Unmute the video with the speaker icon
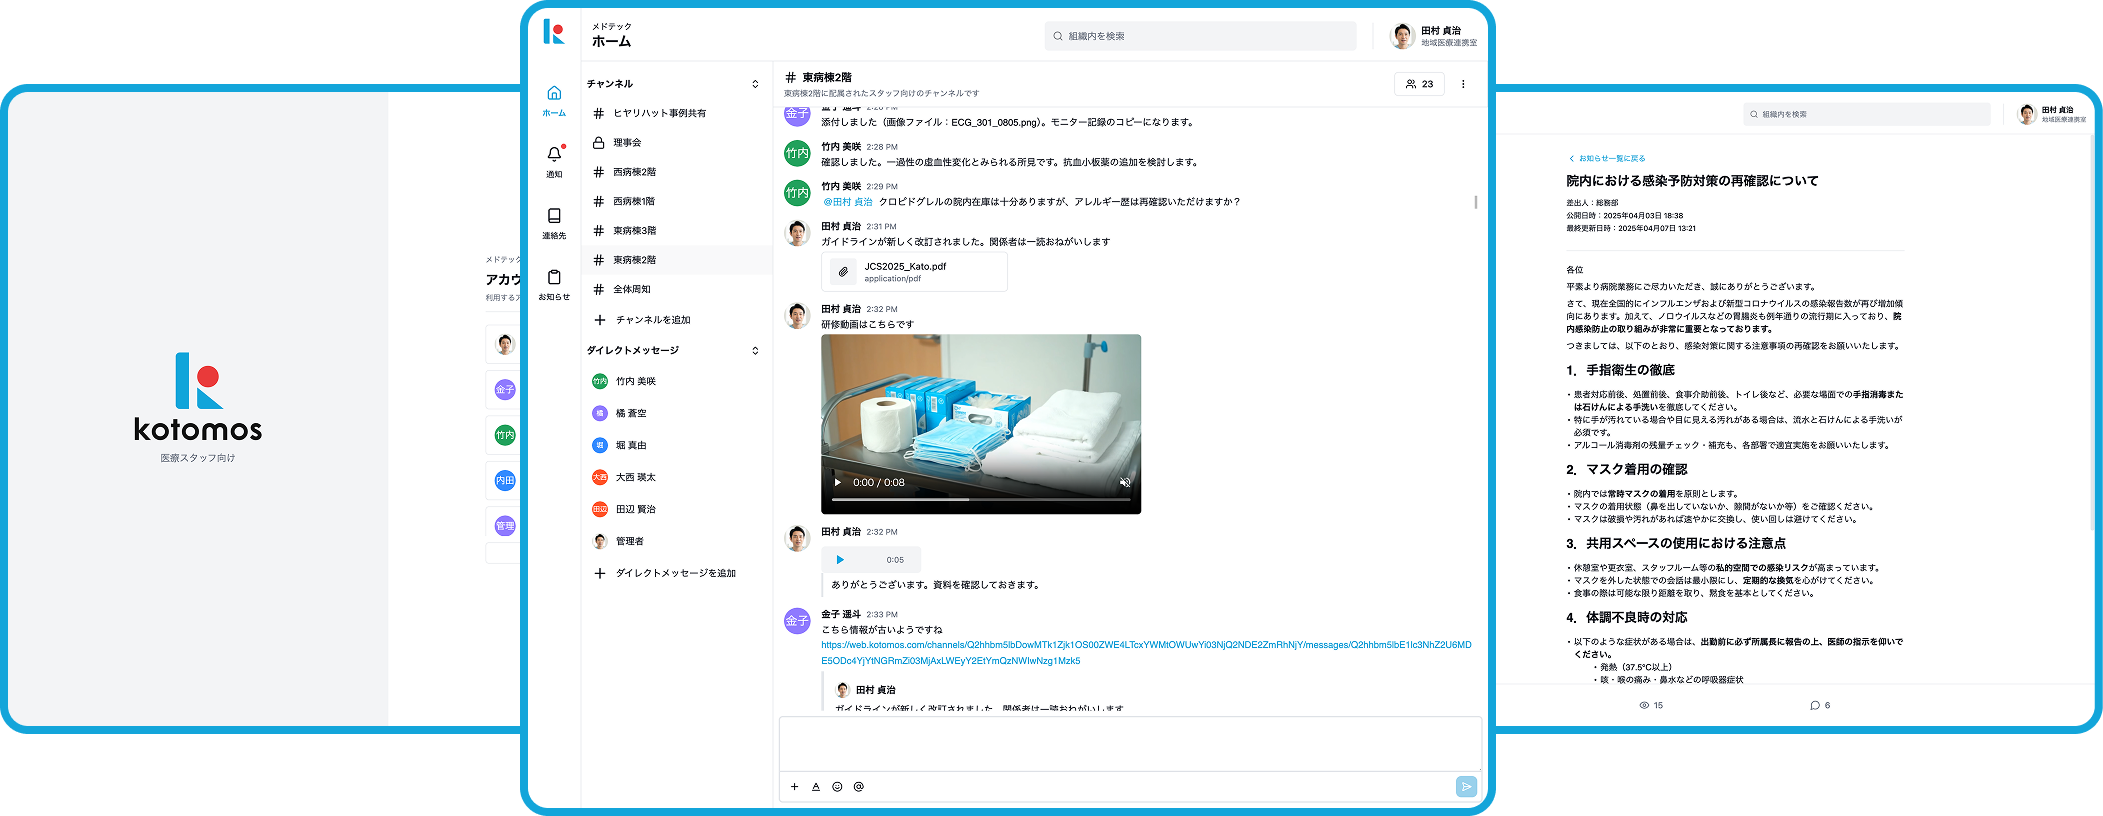Image resolution: width=2103 pixels, height=816 pixels. pyautogui.click(x=1124, y=482)
